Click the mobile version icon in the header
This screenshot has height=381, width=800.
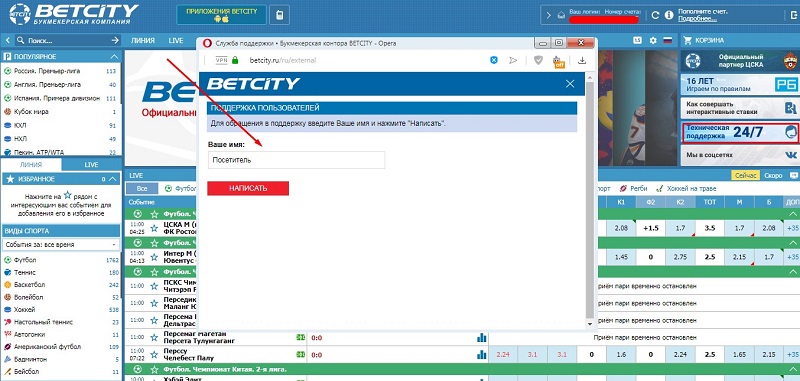(280, 15)
